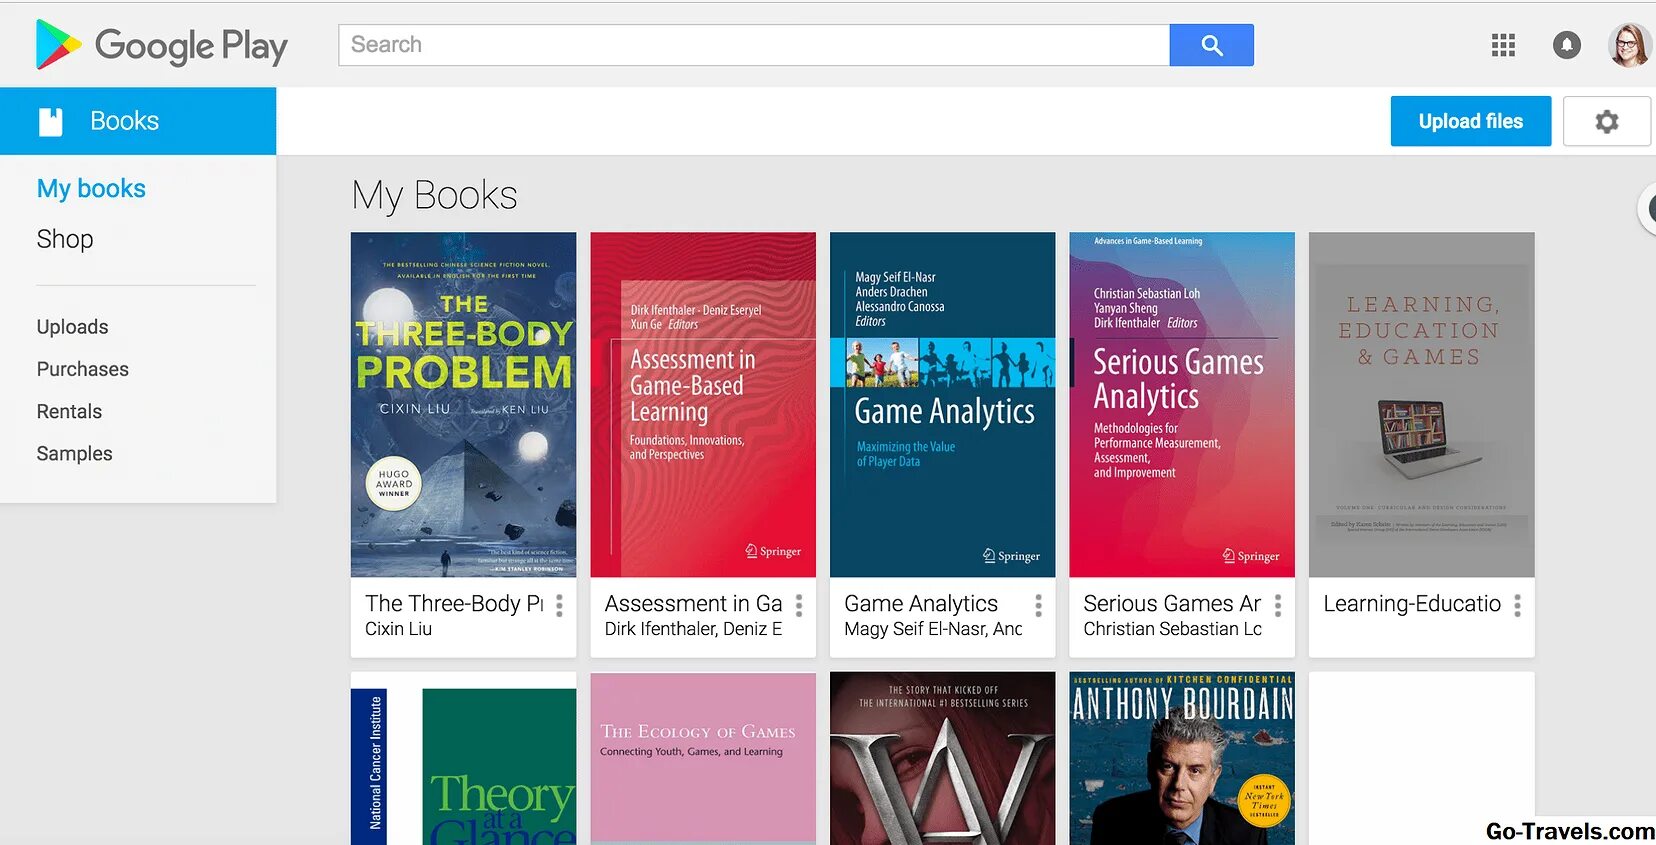
Task: Open options menu for Serious Games Analytics
Action: pyautogui.click(x=1278, y=605)
